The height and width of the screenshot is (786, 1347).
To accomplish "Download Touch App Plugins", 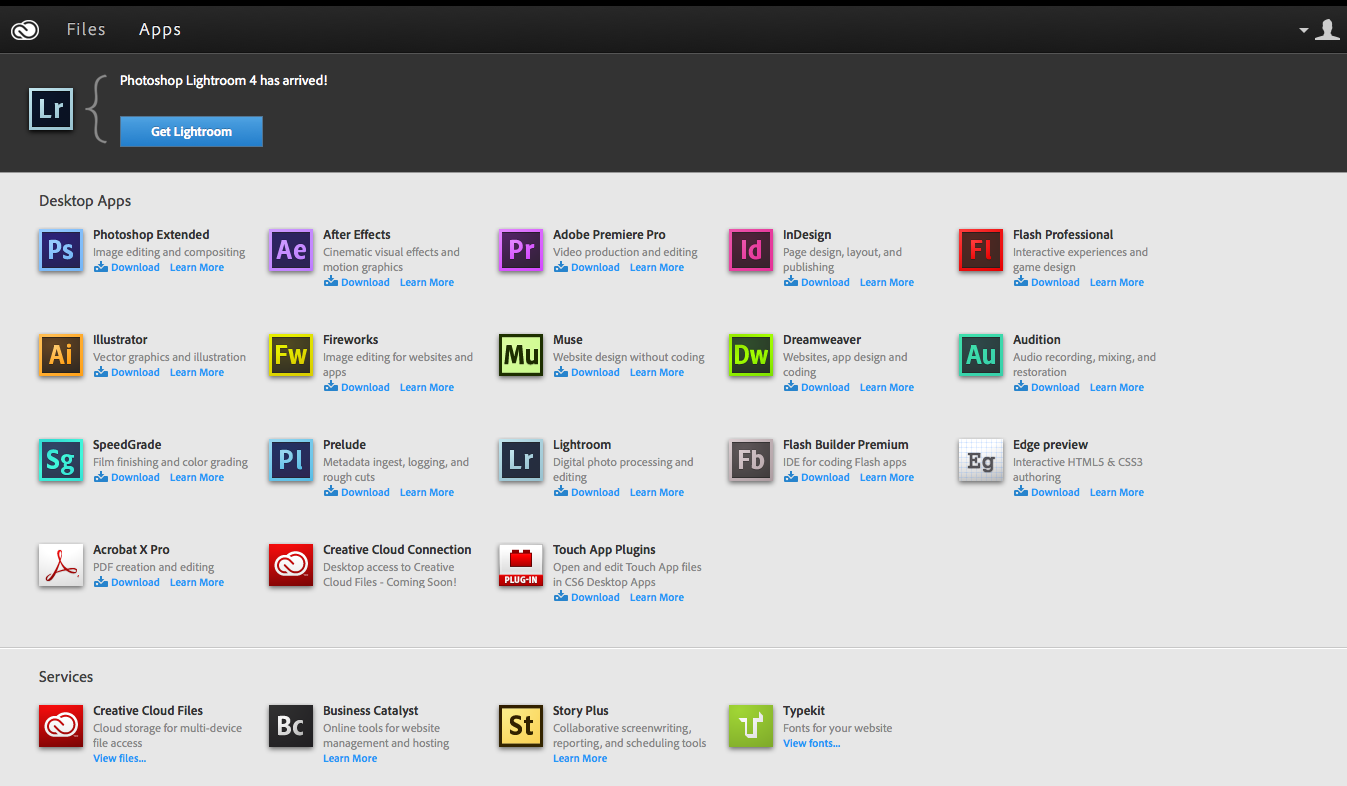I will pos(587,597).
